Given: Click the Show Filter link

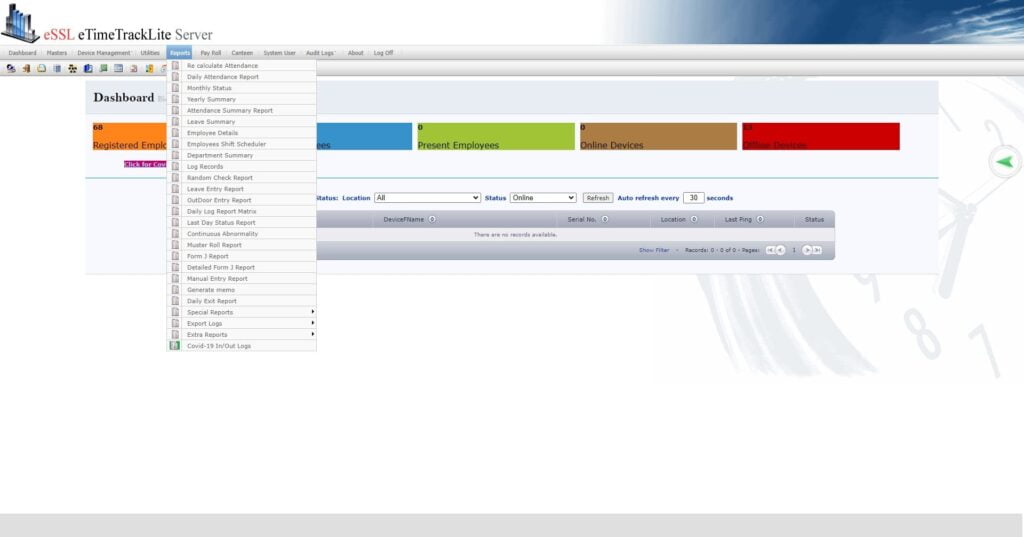Looking at the screenshot, I should pyautogui.click(x=654, y=250).
